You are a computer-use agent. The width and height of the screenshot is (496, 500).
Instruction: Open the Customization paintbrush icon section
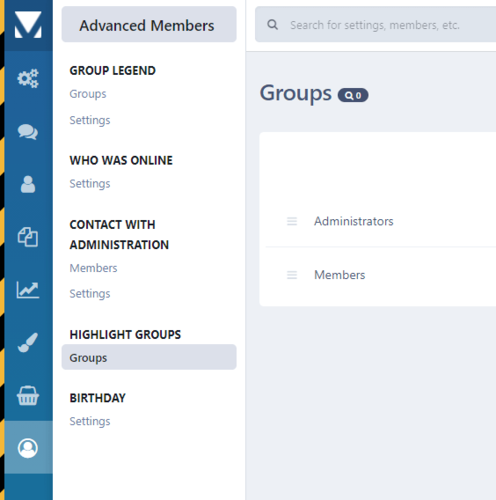coord(28,342)
